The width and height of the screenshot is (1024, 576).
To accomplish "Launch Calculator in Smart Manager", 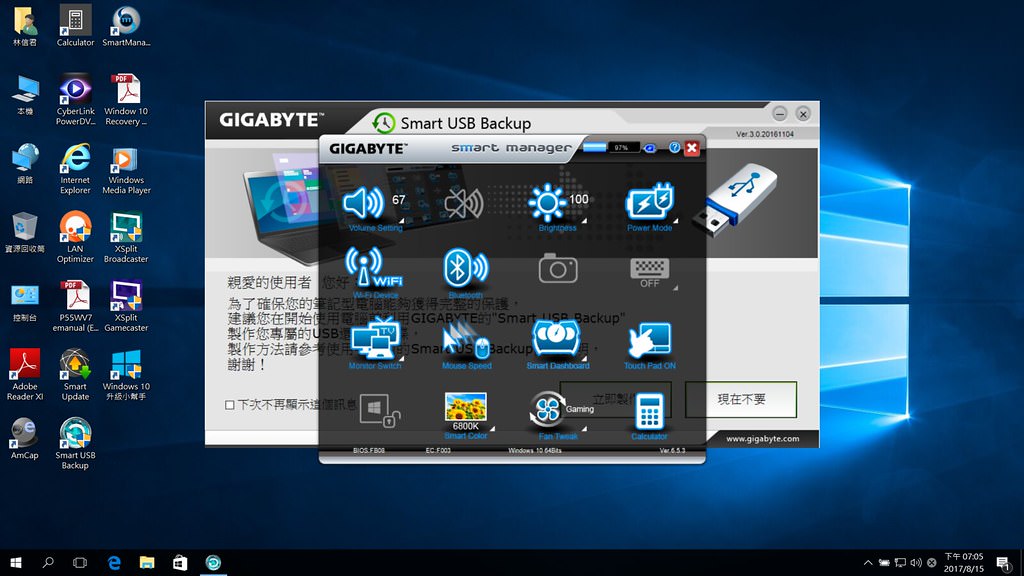I will click(x=649, y=411).
